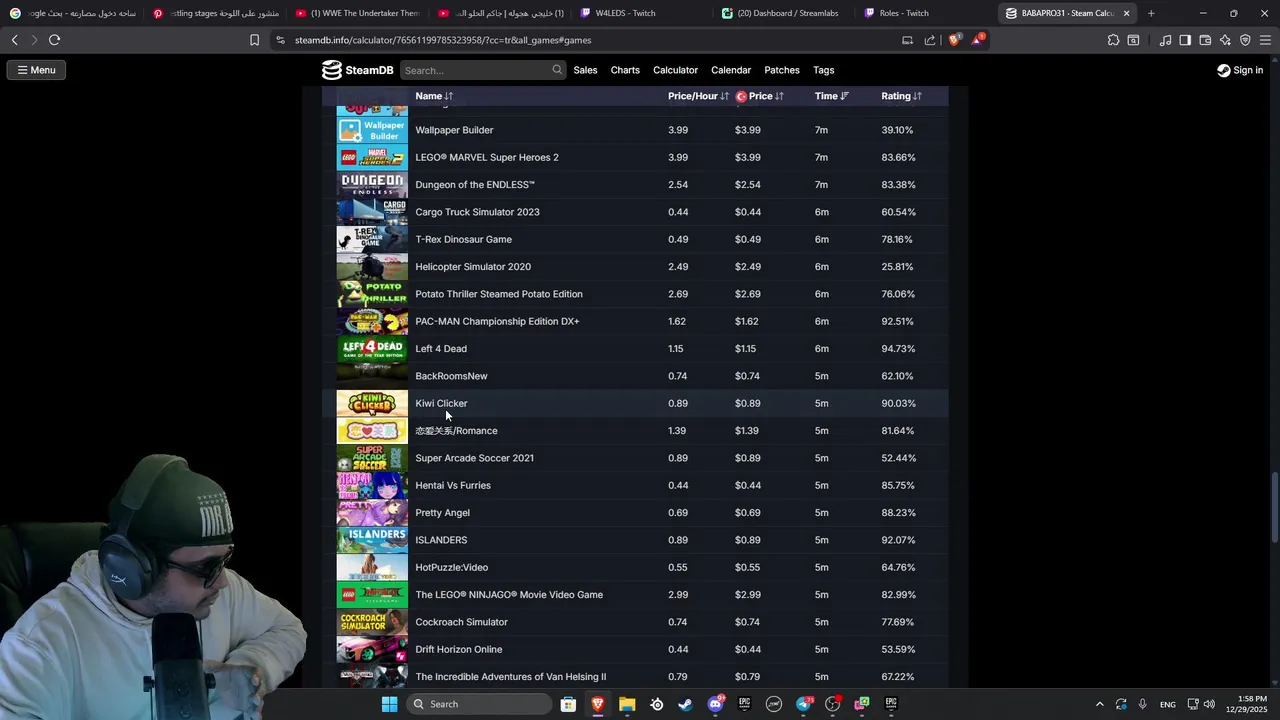Screen dimensions: 1280x720
Task: Open the Cargo Truck Simulator 2023 link
Action: click(x=477, y=212)
